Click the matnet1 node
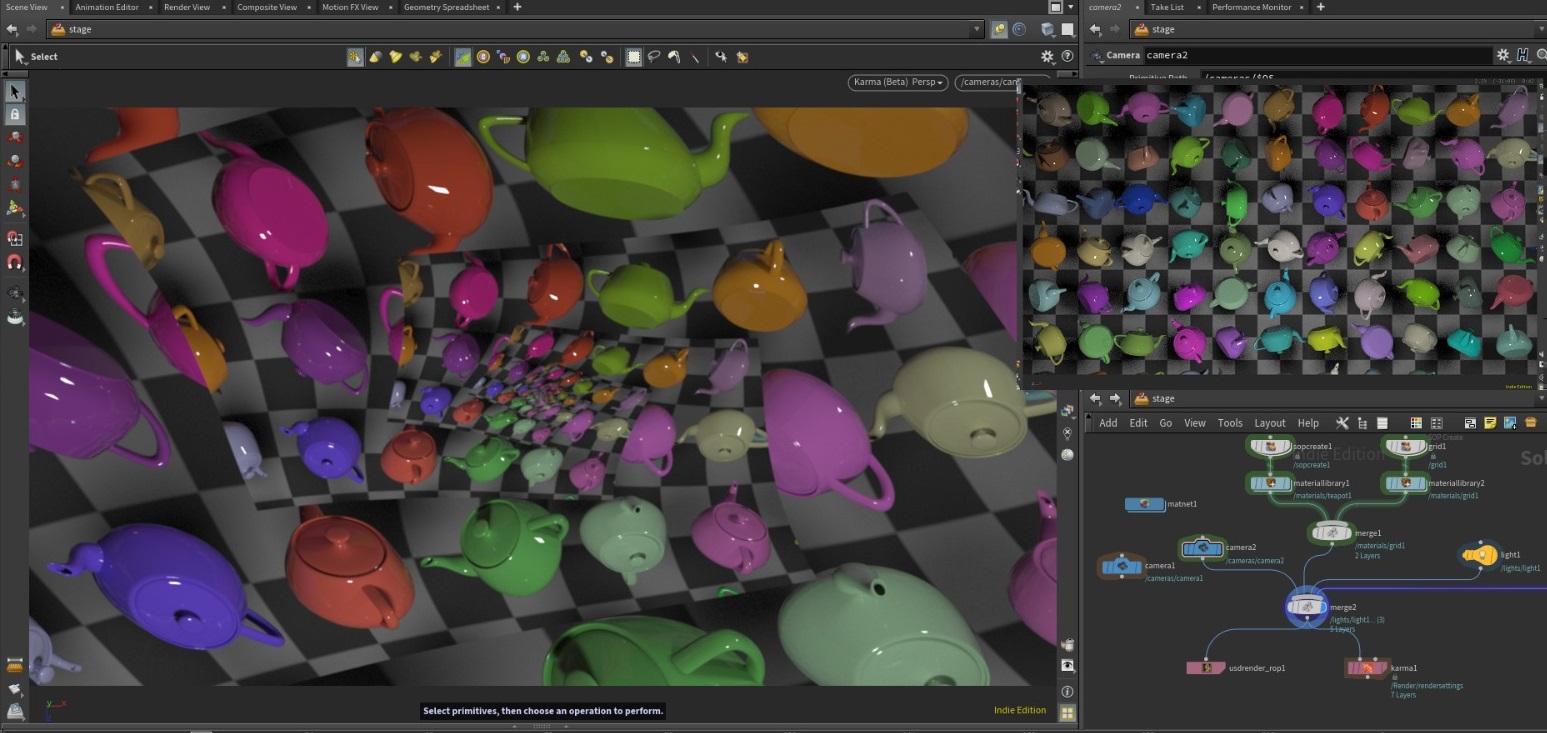Image resolution: width=1547 pixels, height=733 pixels. click(x=1145, y=505)
